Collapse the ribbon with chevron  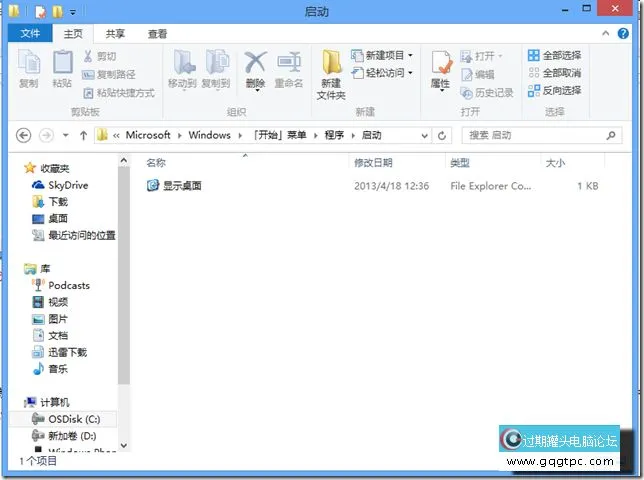pos(605,33)
